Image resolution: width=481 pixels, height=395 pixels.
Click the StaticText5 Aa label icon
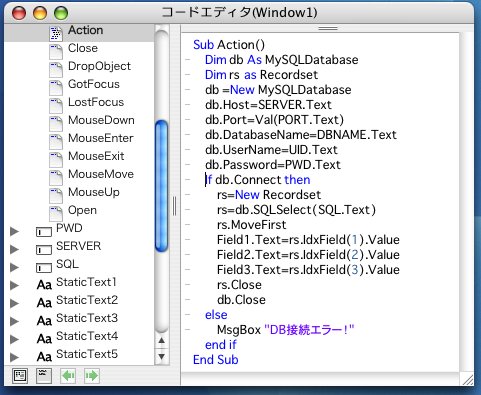click(x=44, y=357)
